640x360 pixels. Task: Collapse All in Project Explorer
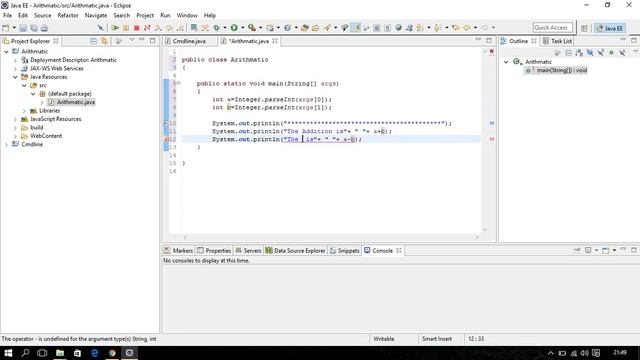(x=93, y=41)
